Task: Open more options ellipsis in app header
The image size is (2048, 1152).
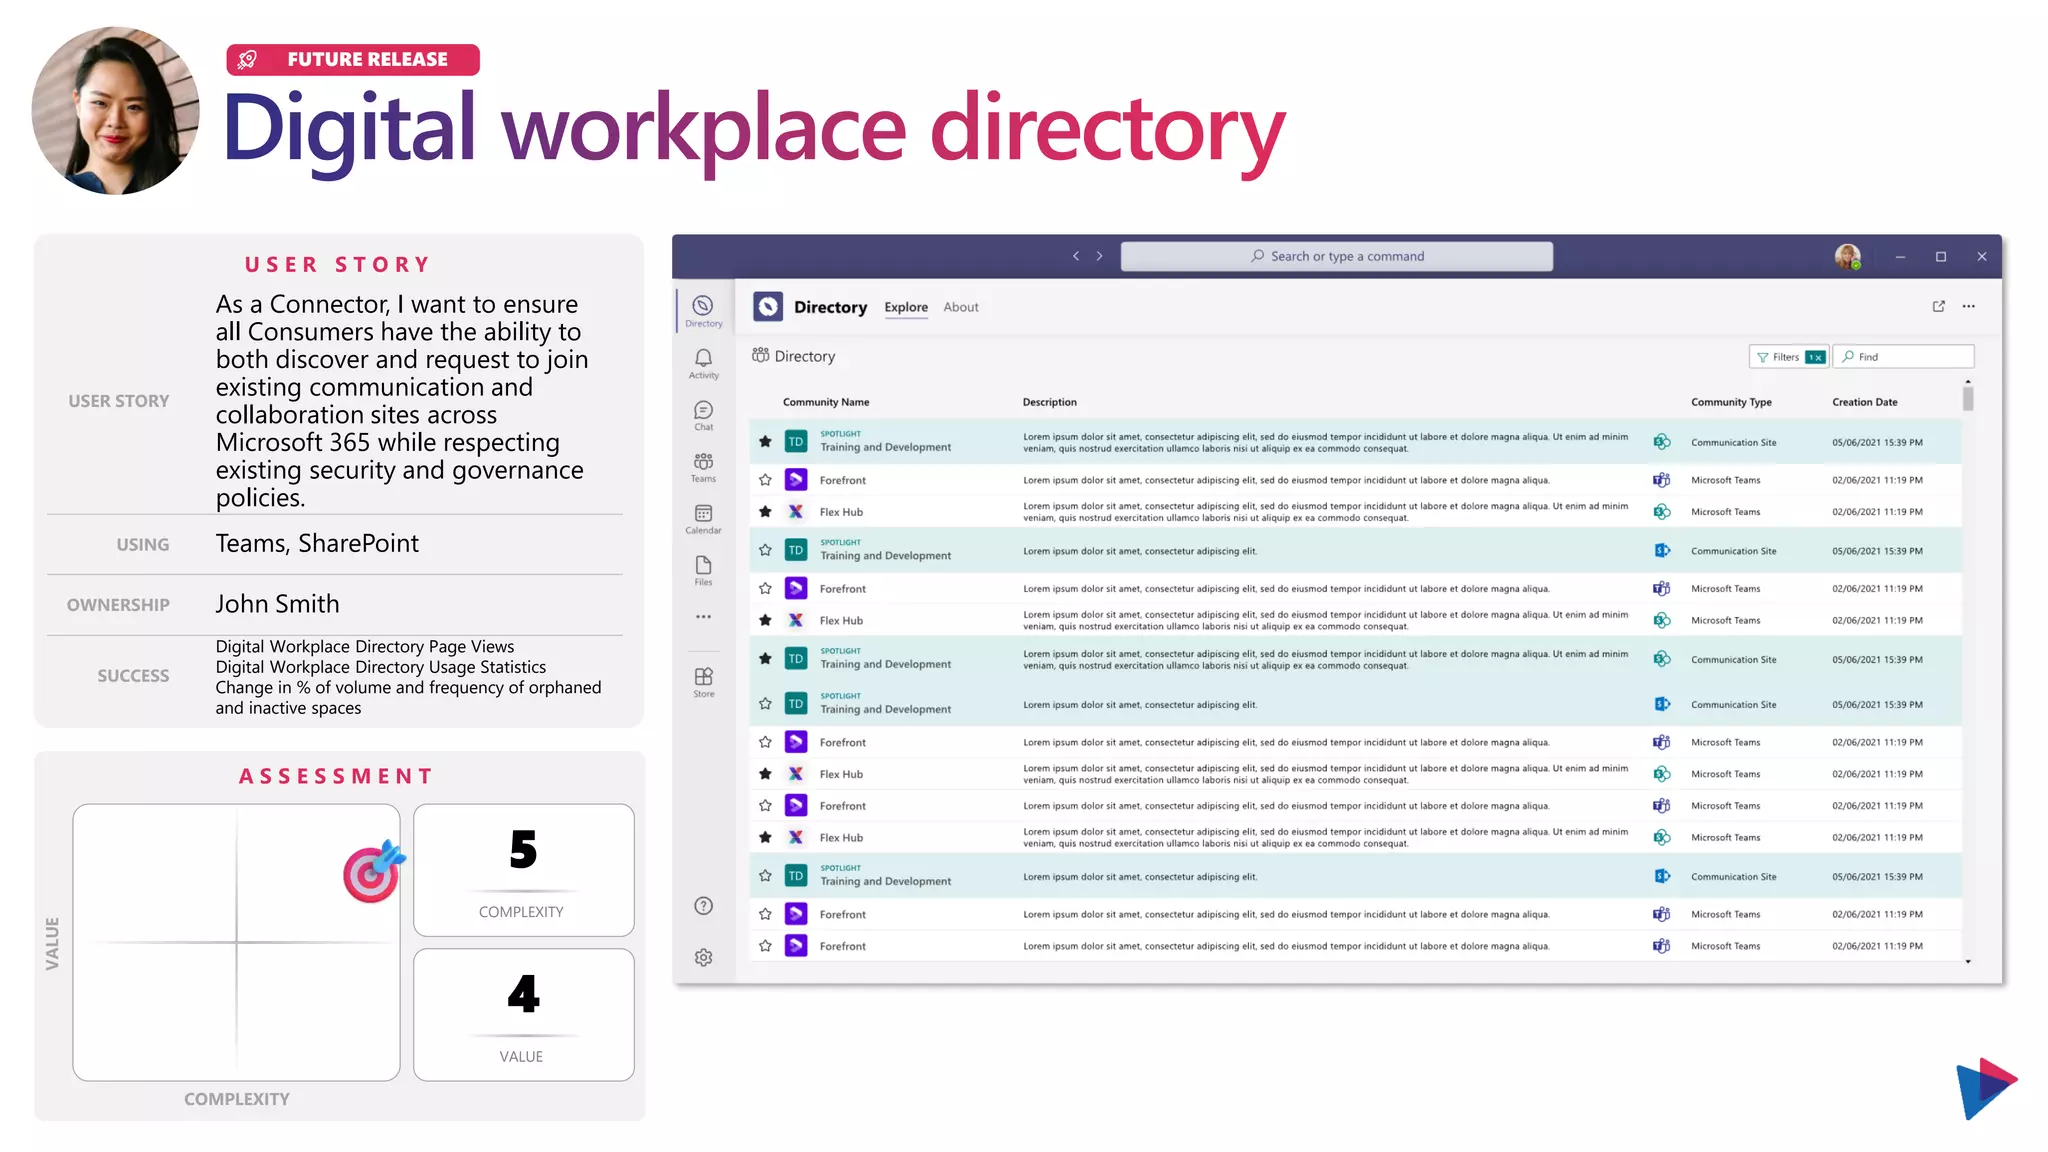Action: pos(1968,307)
